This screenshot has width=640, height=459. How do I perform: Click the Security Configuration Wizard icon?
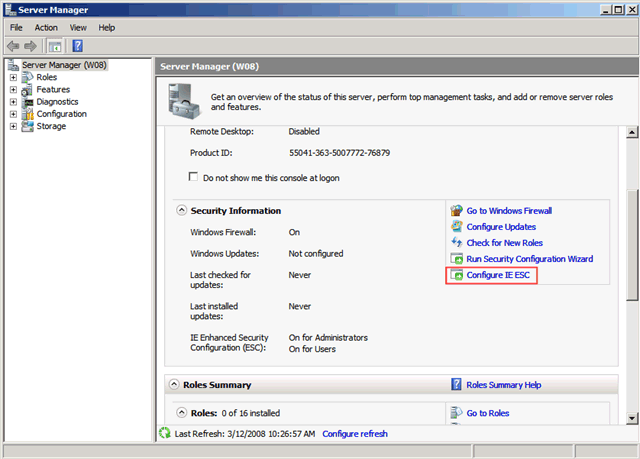(456, 259)
